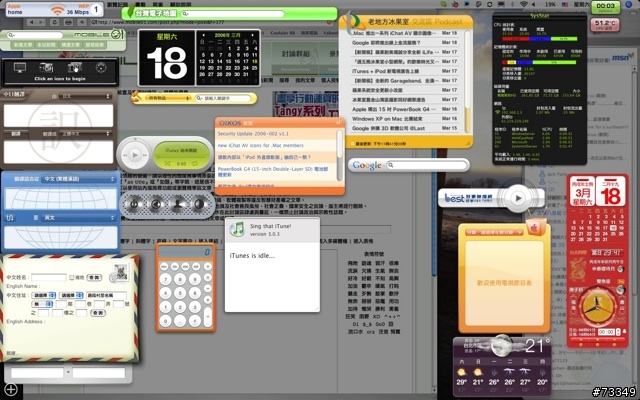Open 'new iChat AV icons for .Mac members'
The image size is (640, 400).
[x=260, y=145]
